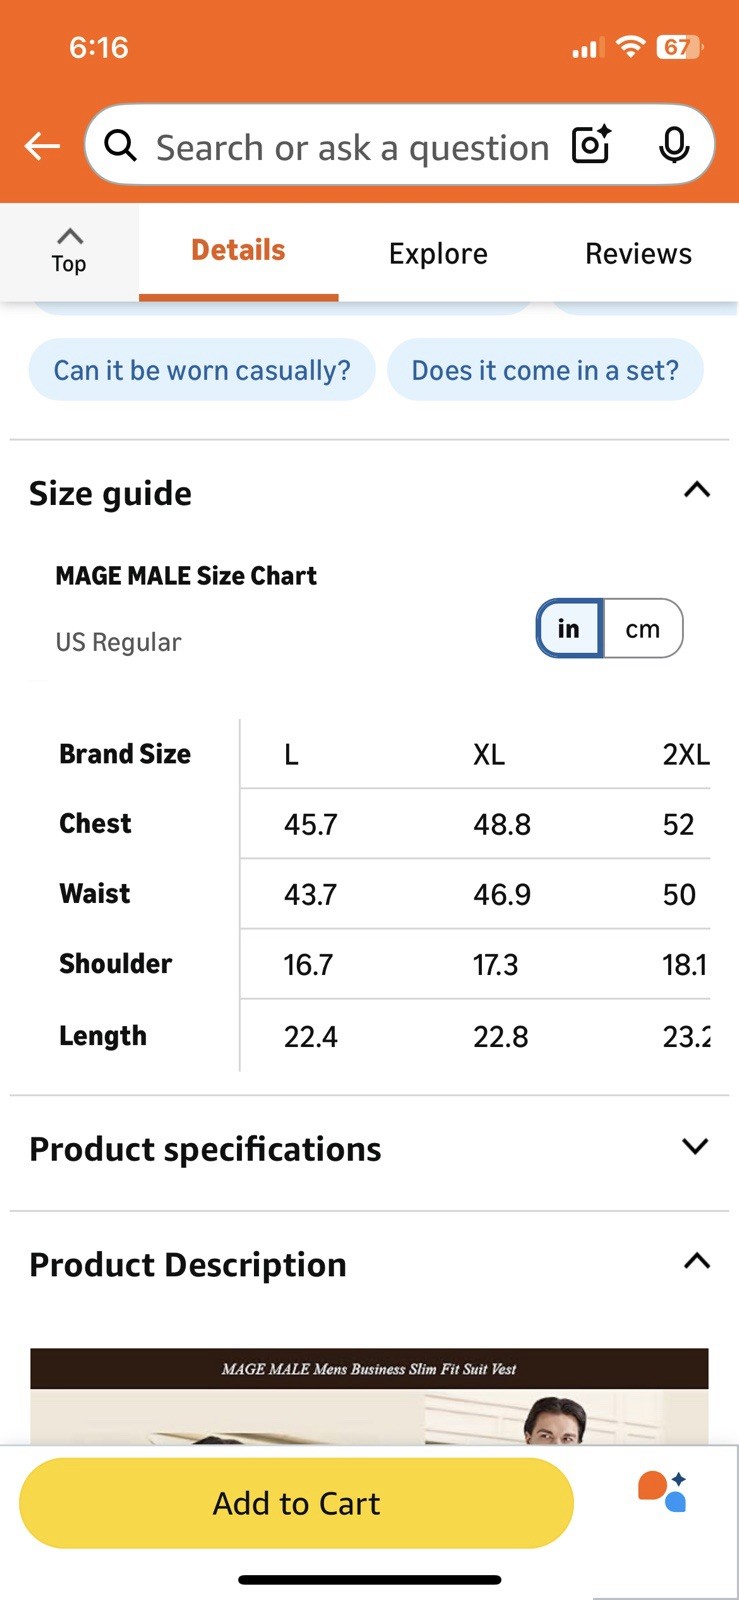
Task: Ask "Does it come in a set?"
Action: coord(545,370)
